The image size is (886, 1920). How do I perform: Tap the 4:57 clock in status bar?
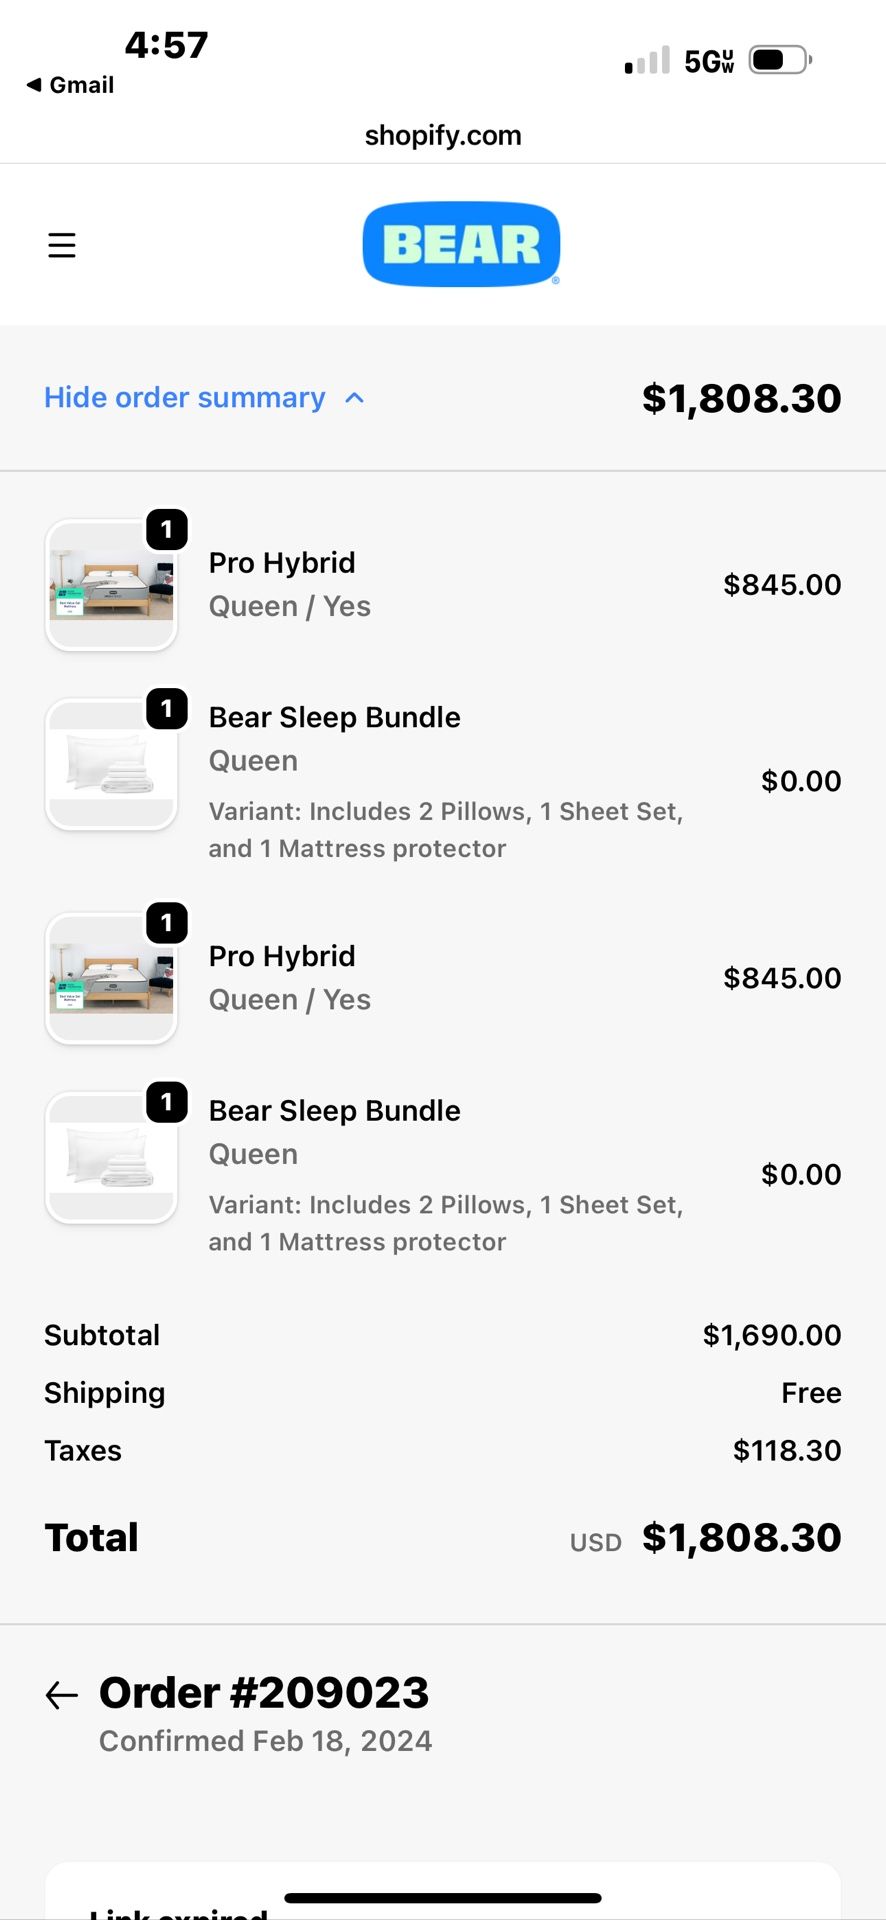pos(166,45)
